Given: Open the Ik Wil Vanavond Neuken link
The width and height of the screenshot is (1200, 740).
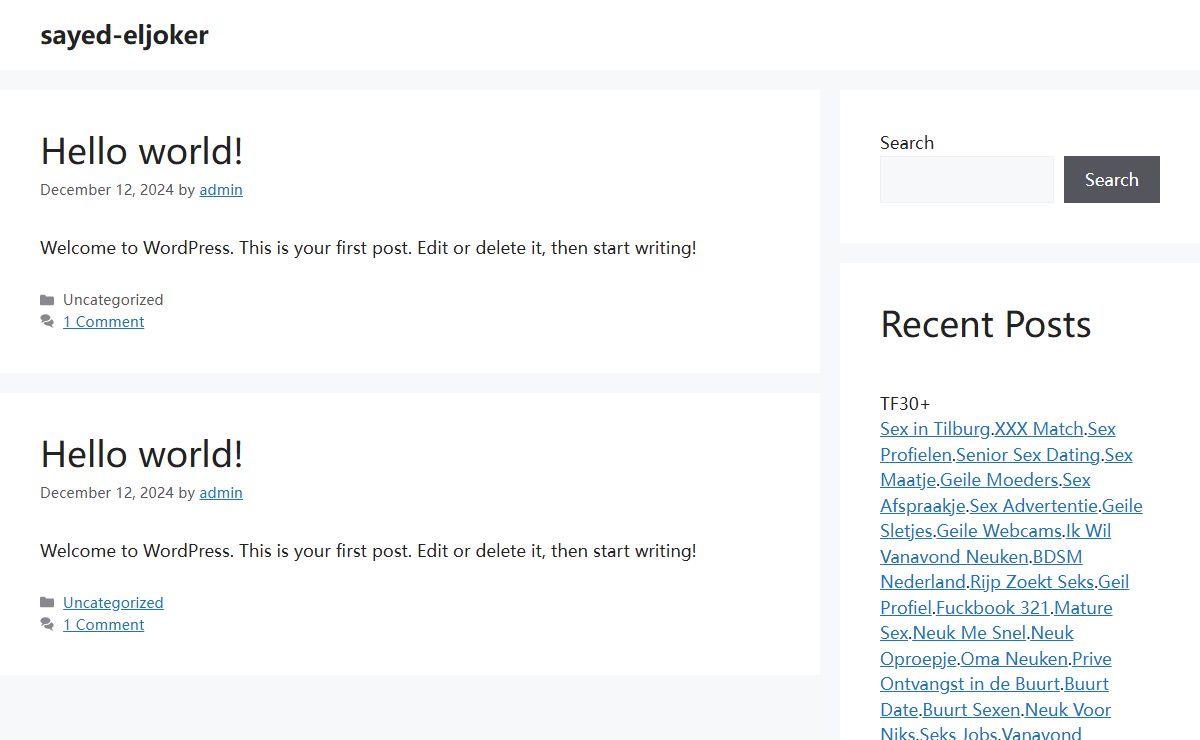Looking at the screenshot, I should point(954,557).
